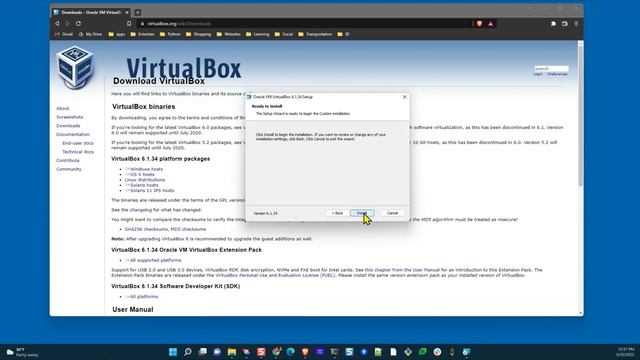Open the taskbar clock and date

point(626,352)
